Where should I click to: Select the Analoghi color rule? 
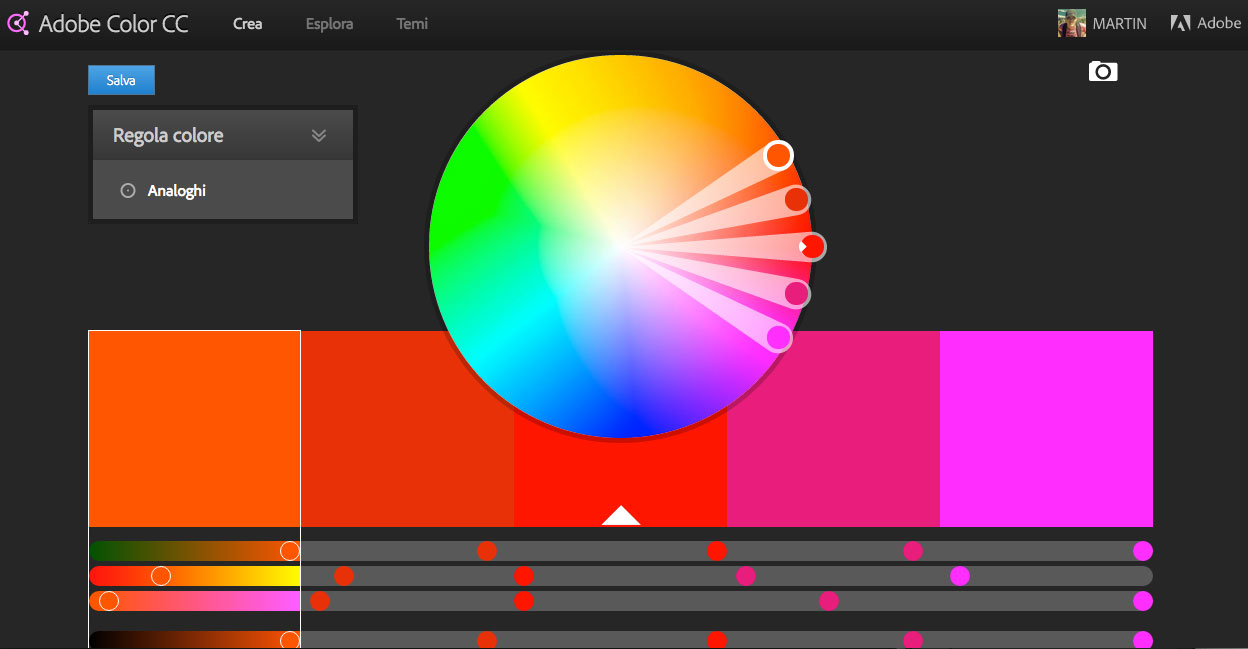pyautogui.click(x=176, y=190)
